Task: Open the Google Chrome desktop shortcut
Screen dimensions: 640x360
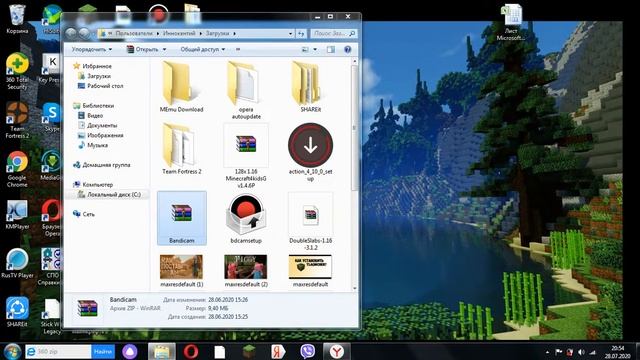Action: (x=17, y=169)
